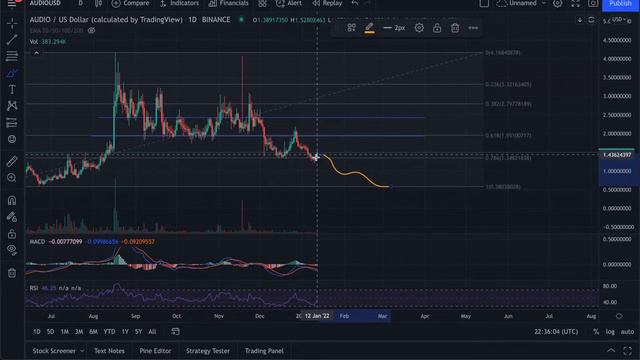
Task: Open the Strategy Tester tab
Action: 208,351
